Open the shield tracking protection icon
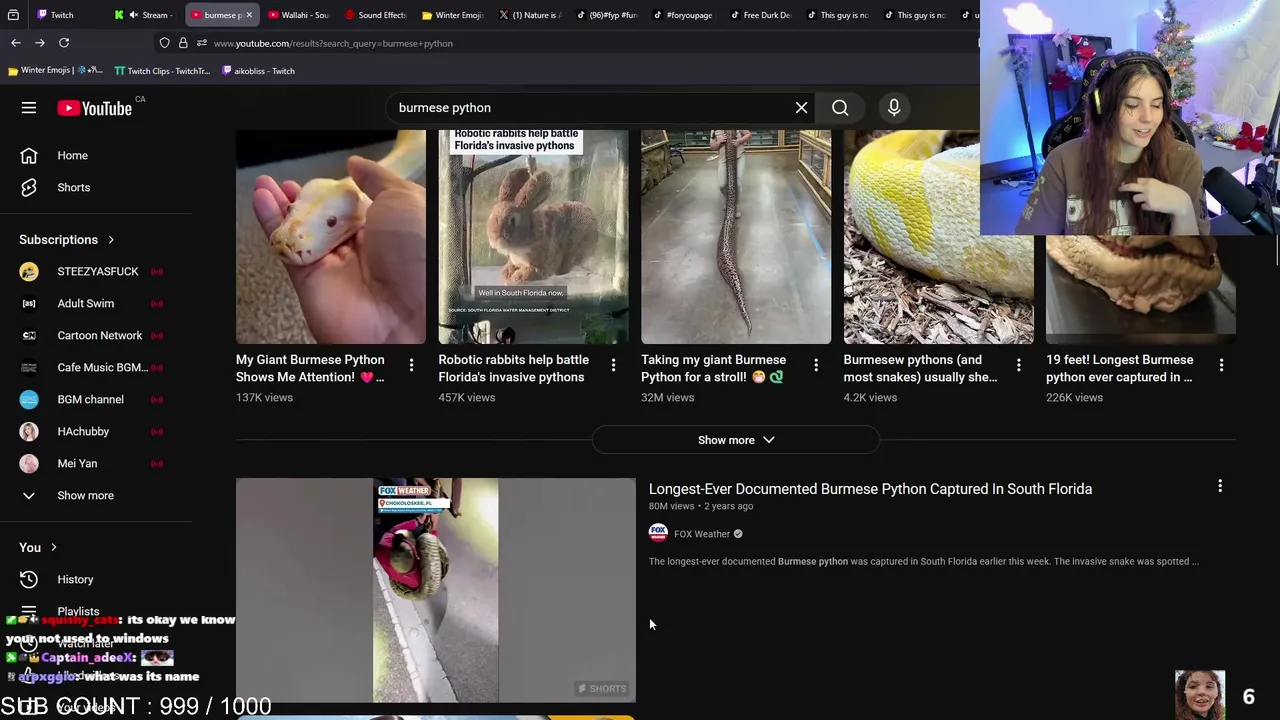The width and height of the screenshot is (1280, 720). point(164,43)
